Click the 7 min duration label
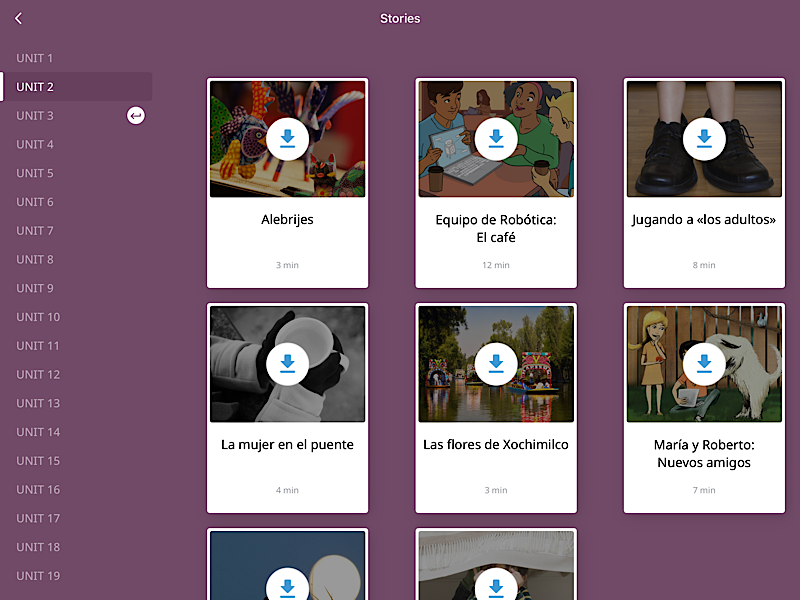The image size is (800, 600). (704, 490)
